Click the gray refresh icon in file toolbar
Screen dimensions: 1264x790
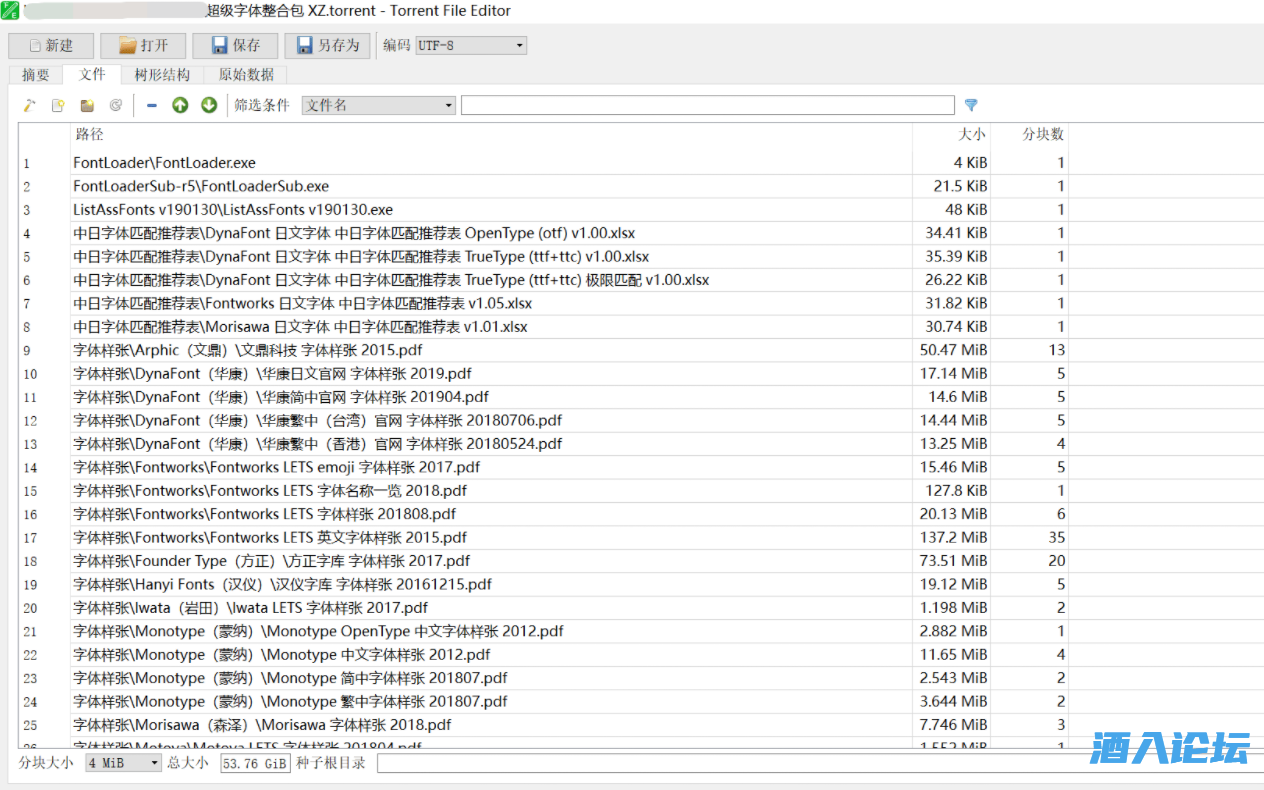[x=116, y=105]
